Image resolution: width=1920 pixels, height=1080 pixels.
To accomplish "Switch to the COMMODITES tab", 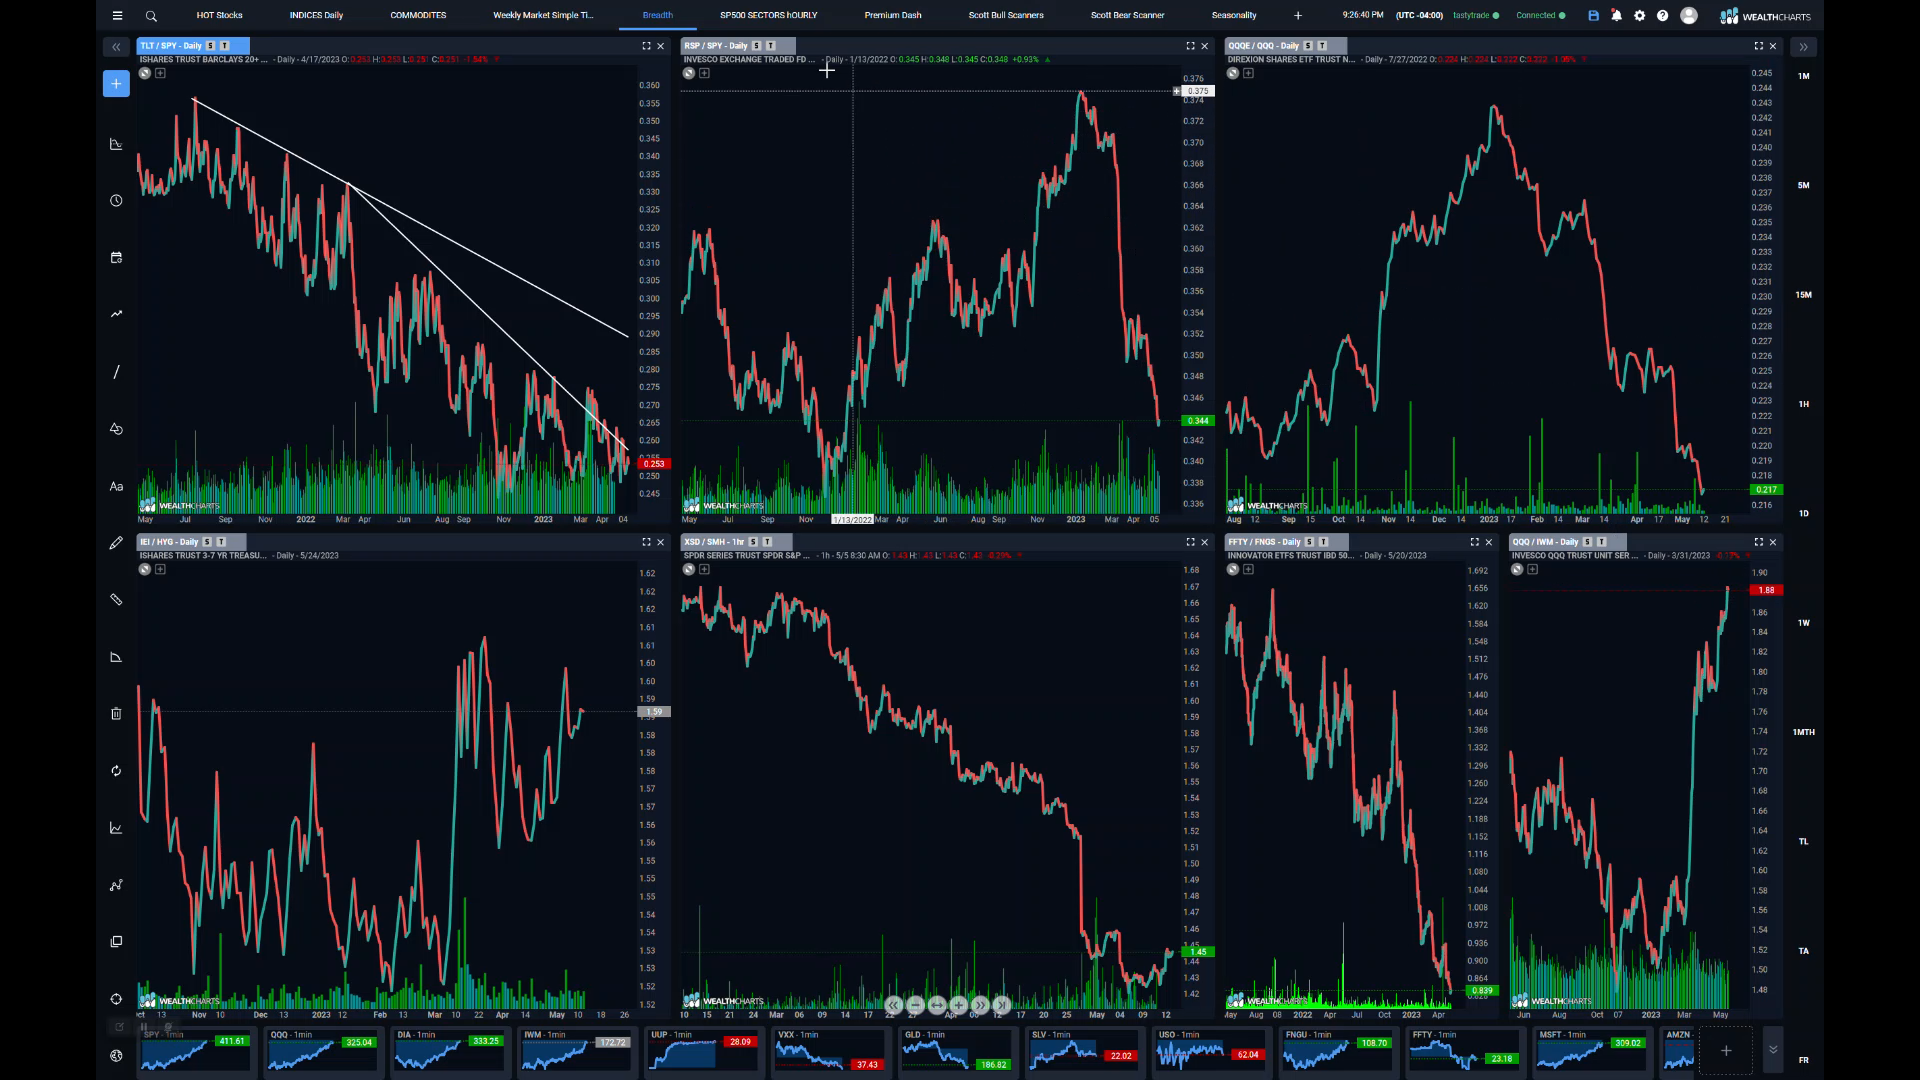I will (x=418, y=15).
